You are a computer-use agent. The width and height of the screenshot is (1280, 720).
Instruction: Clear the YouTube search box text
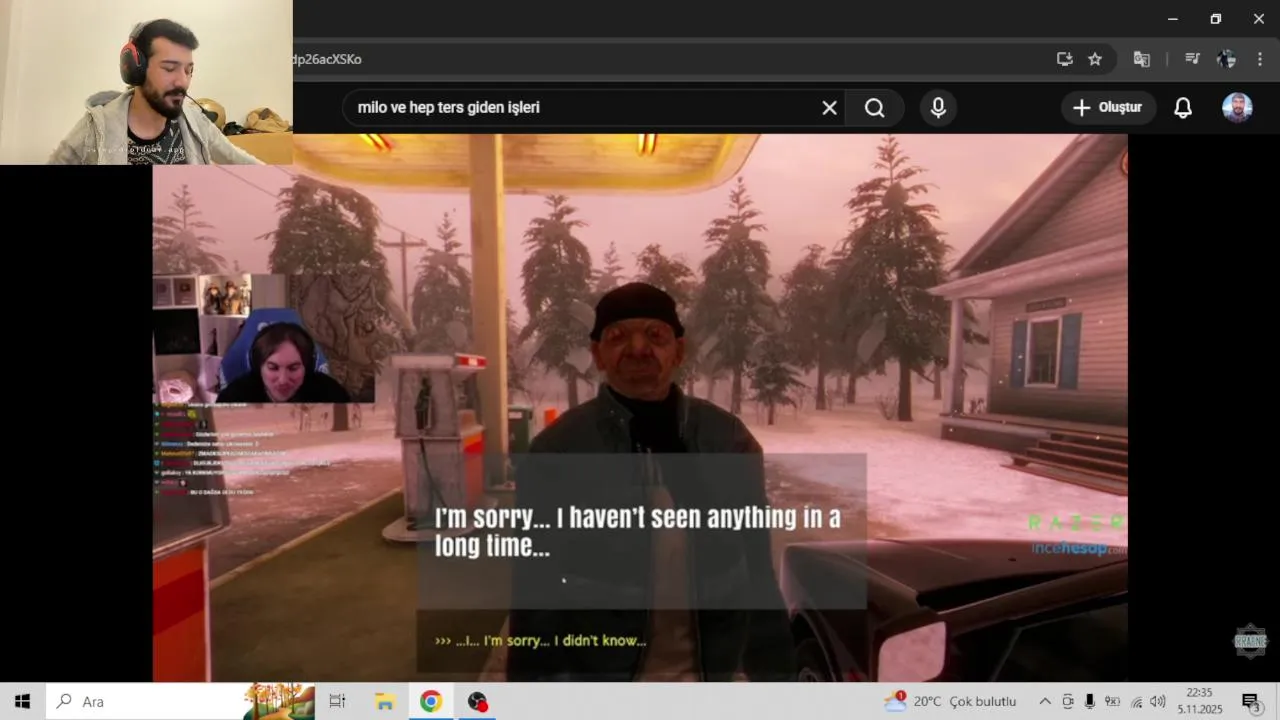829,108
